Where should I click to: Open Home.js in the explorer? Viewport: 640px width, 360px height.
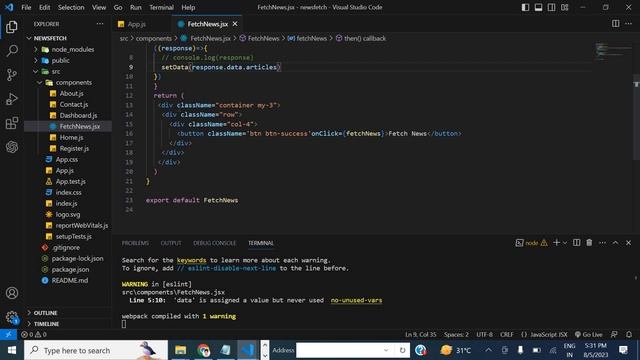(x=68, y=138)
